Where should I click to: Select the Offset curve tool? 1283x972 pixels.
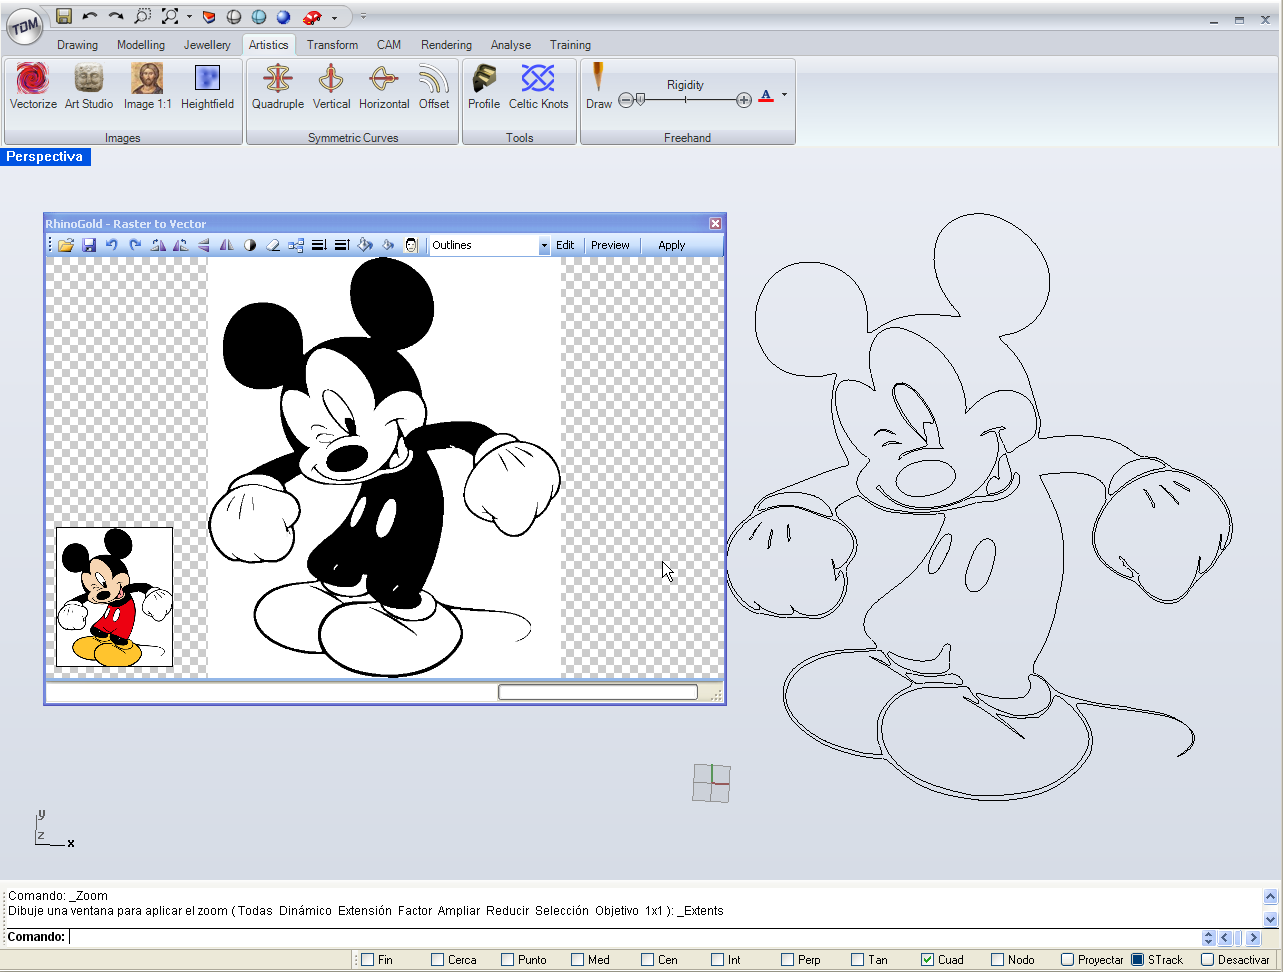click(x=434, y=87)
